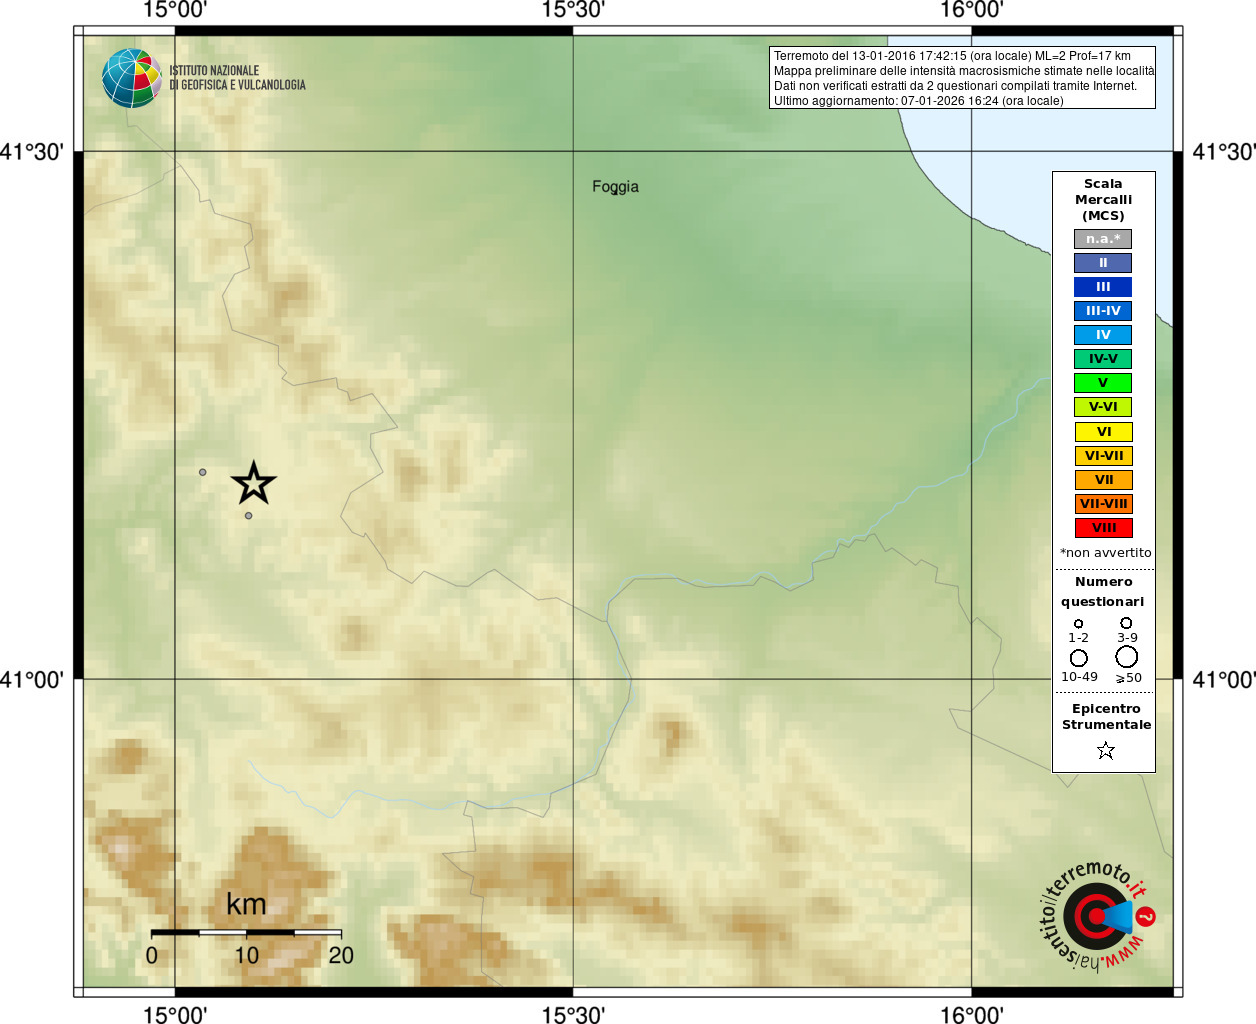Click the bottom 15°30' longitude label

(573, 1014)
